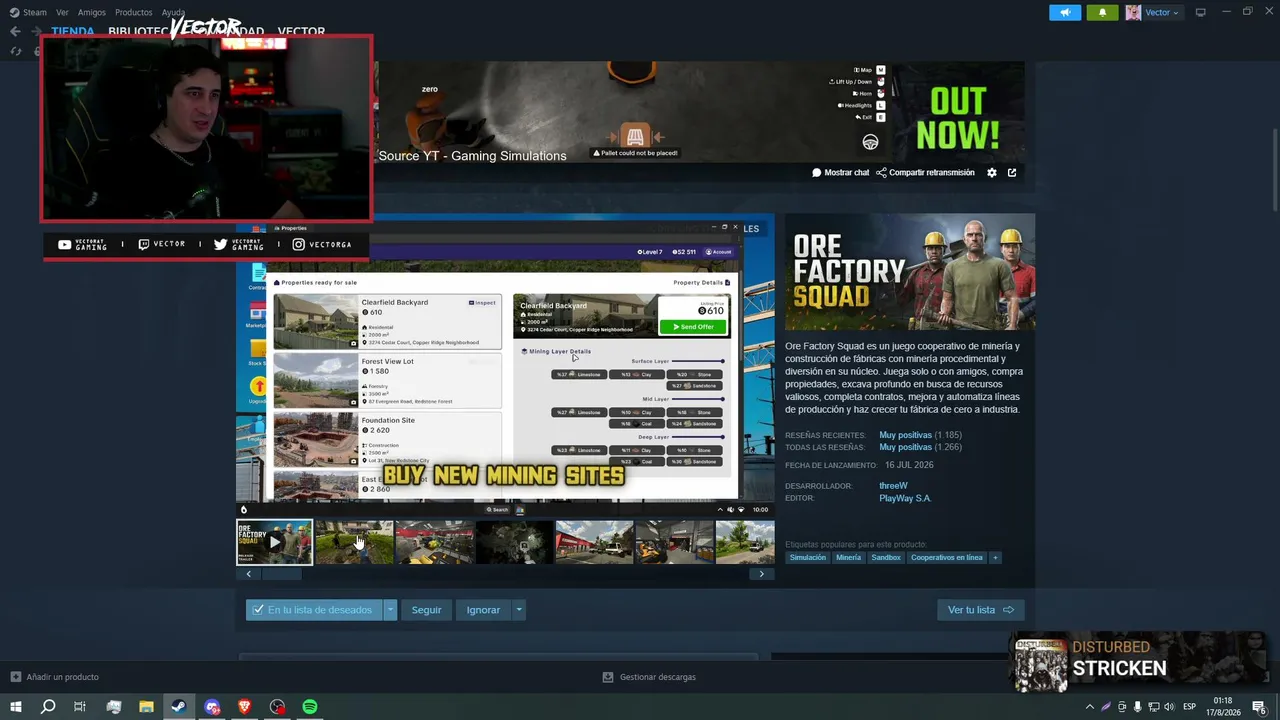The width and height of the screenshot is (1280, 720).
Task: Open the Ore Factory Squad header image
Action: (x=910, y=272)
